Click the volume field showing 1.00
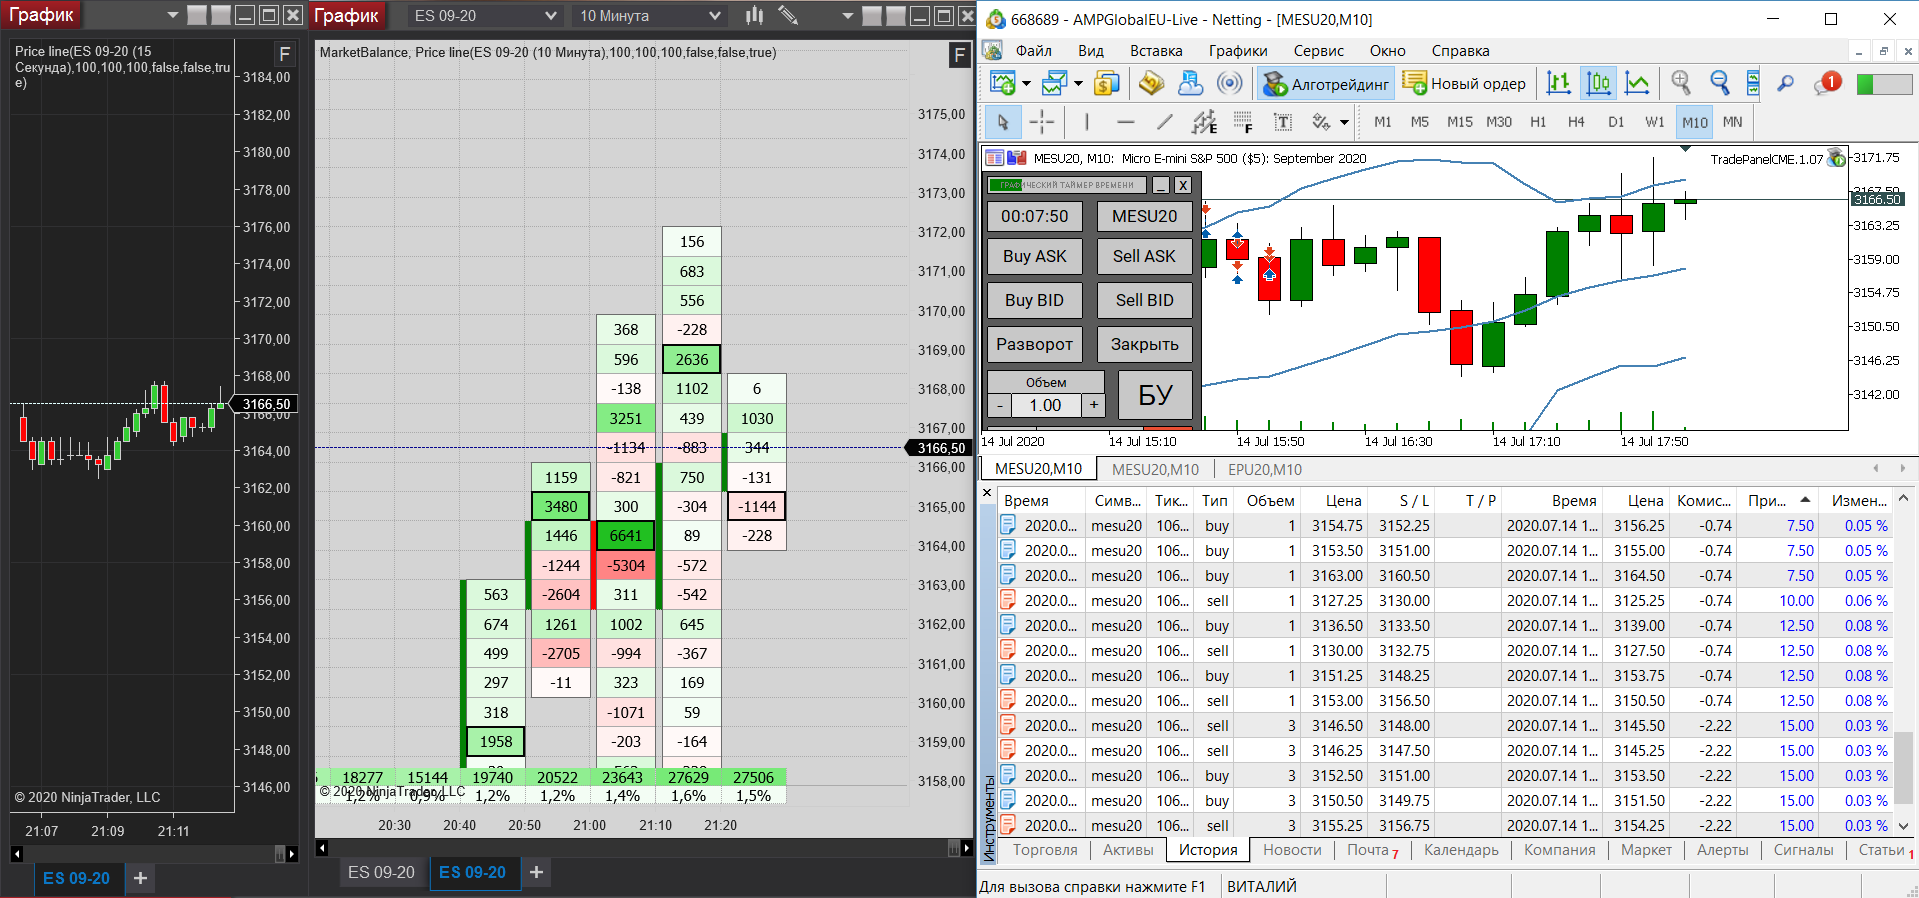The width and height of the screenshot is (1919, 898). click(x=1046, y=405)
